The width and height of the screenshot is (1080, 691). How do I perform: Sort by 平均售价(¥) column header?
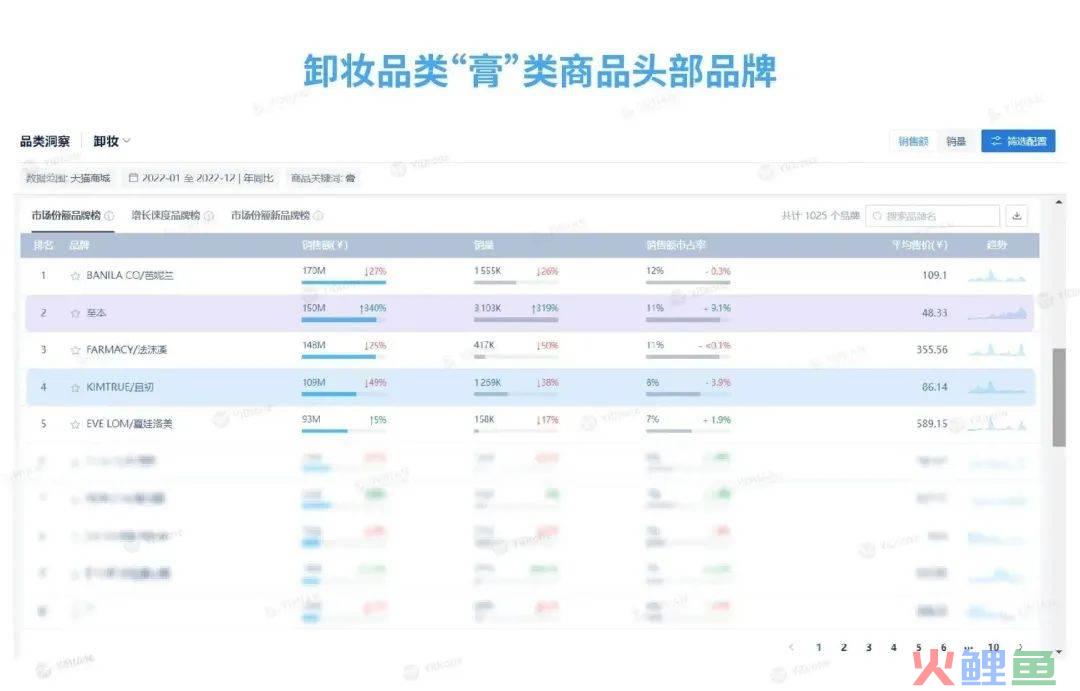coord(920,245)
